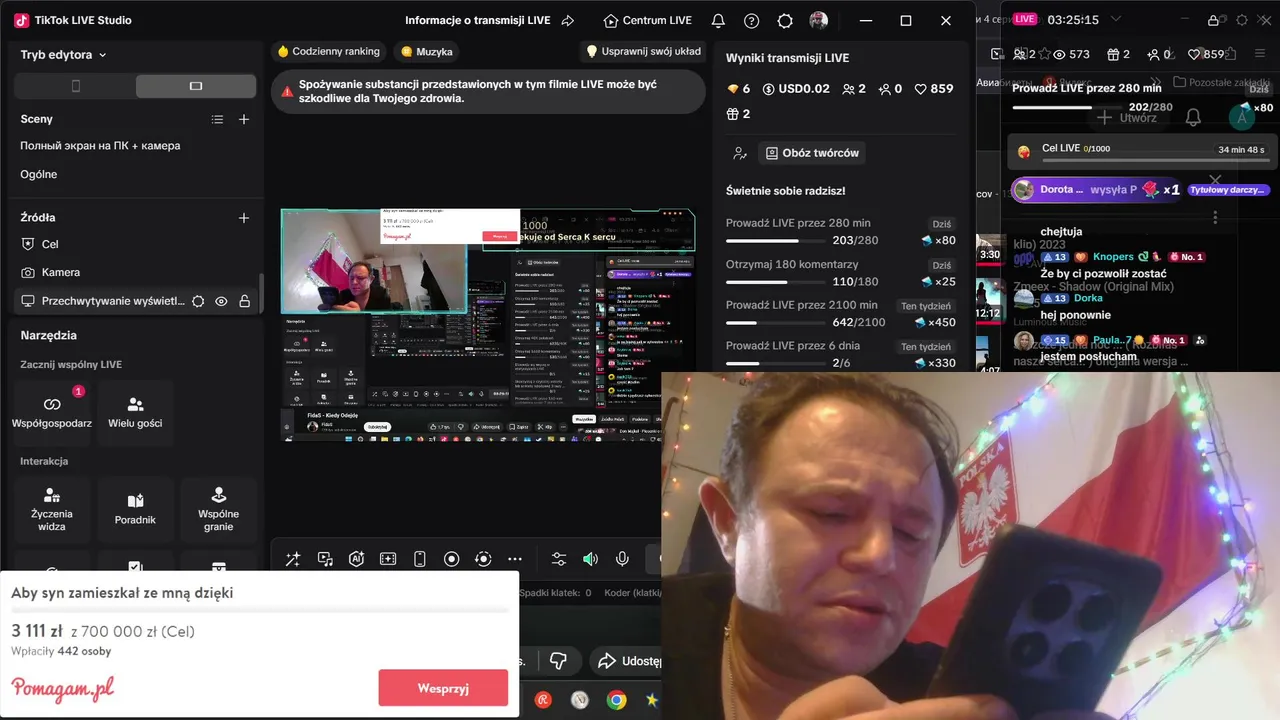Open Życzenia widza tool
Viewport: 1280px width, 720px height.
(x=52, y=509)
